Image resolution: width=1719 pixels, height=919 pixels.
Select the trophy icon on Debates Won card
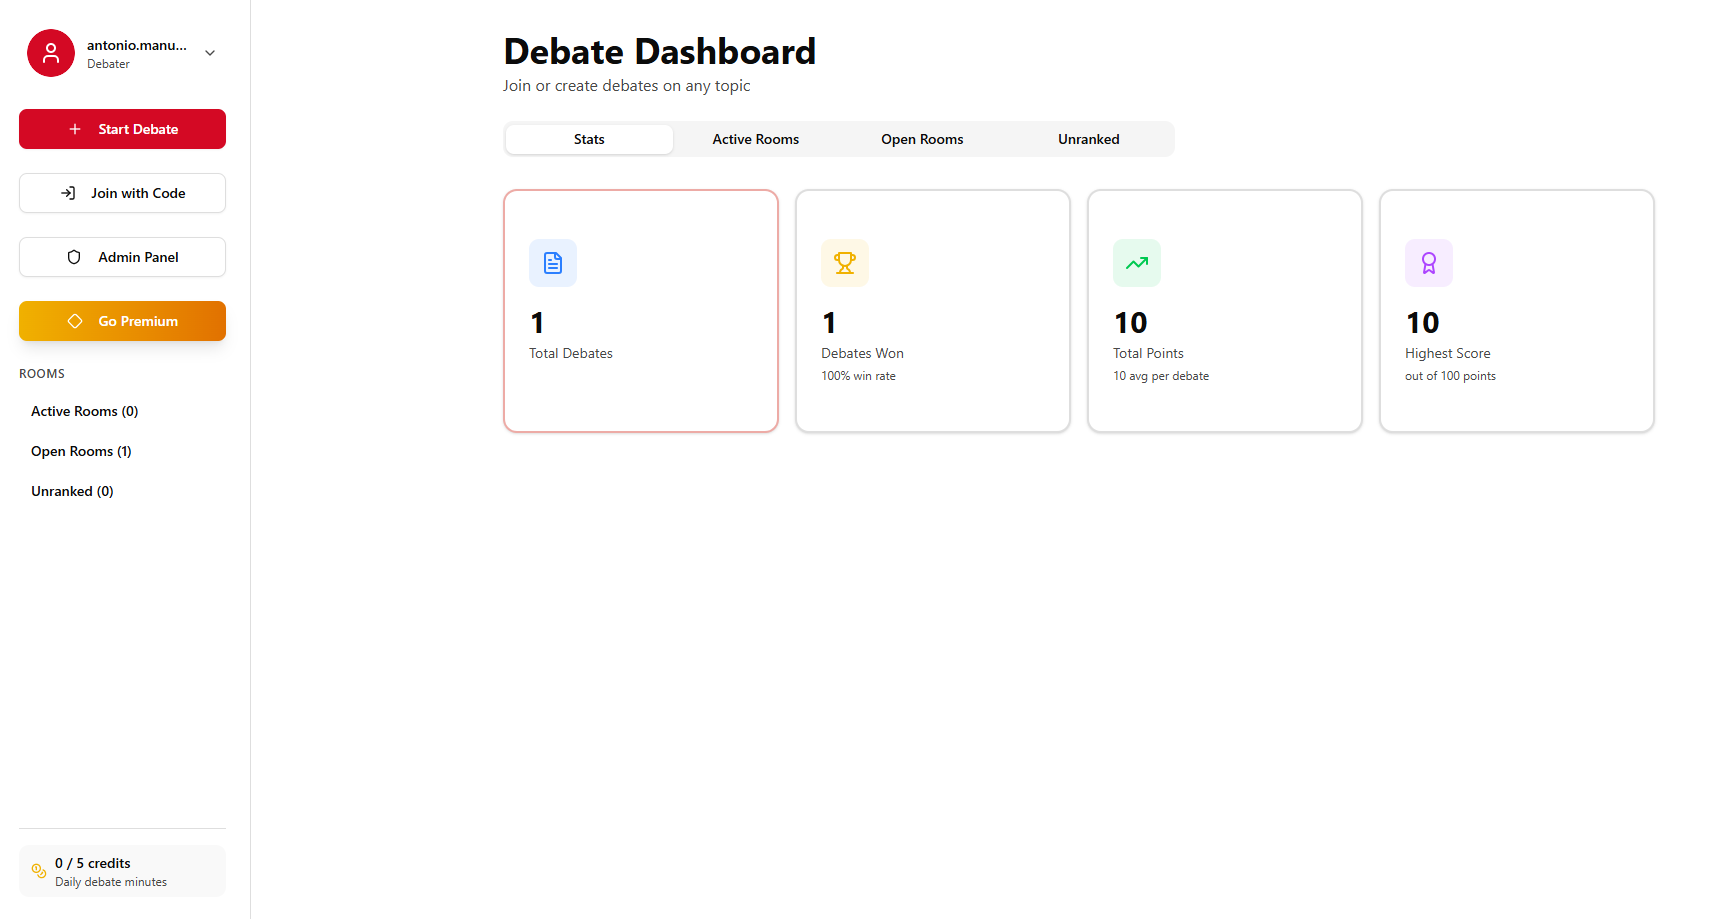(845, 262)
